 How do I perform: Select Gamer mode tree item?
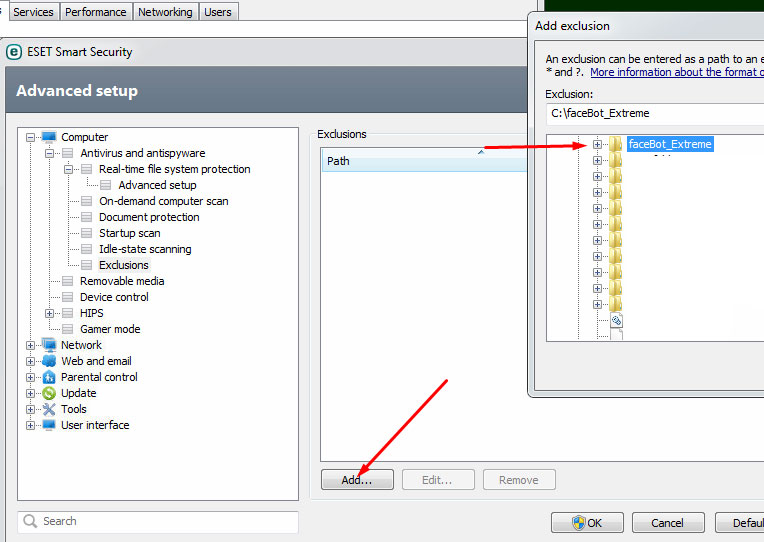pos(110,329)
